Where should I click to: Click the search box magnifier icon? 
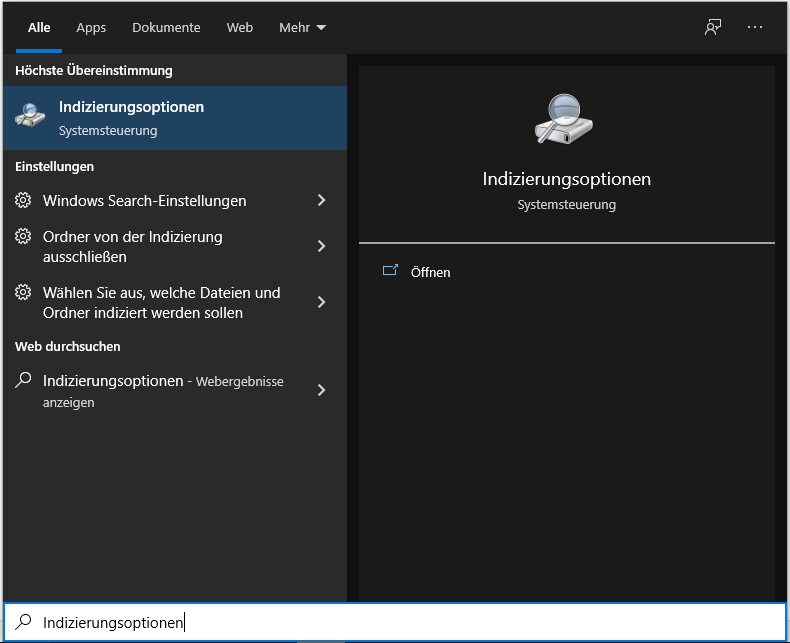(x=23, y=622)
